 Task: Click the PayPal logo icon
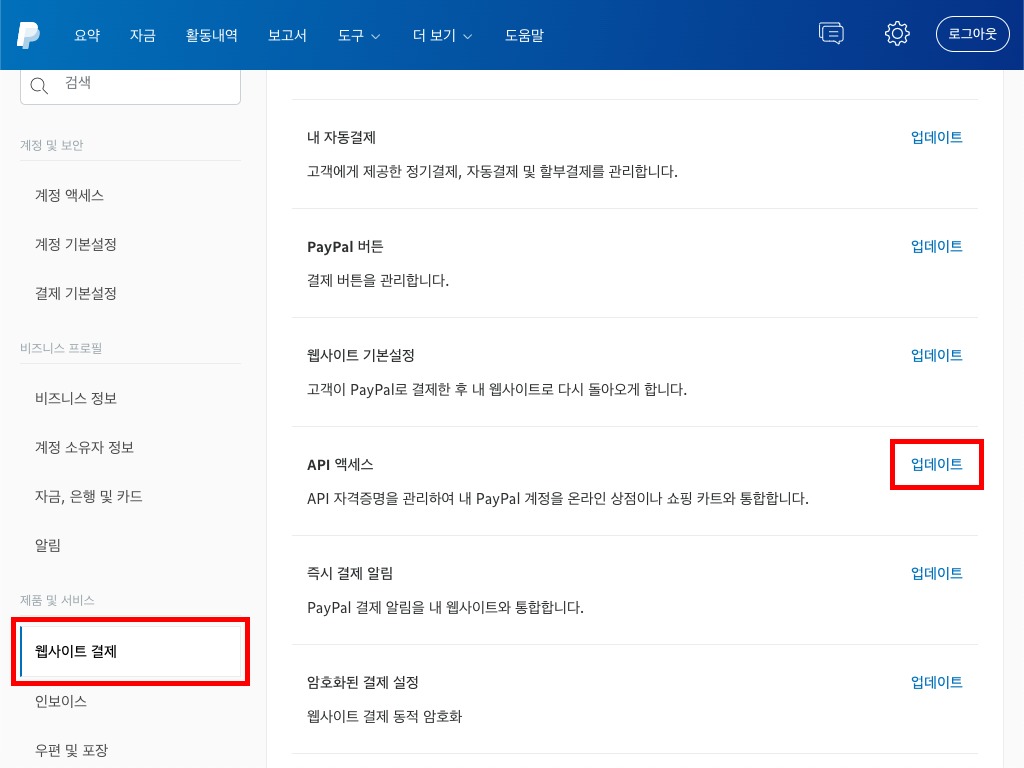click(x=28, y=35)
